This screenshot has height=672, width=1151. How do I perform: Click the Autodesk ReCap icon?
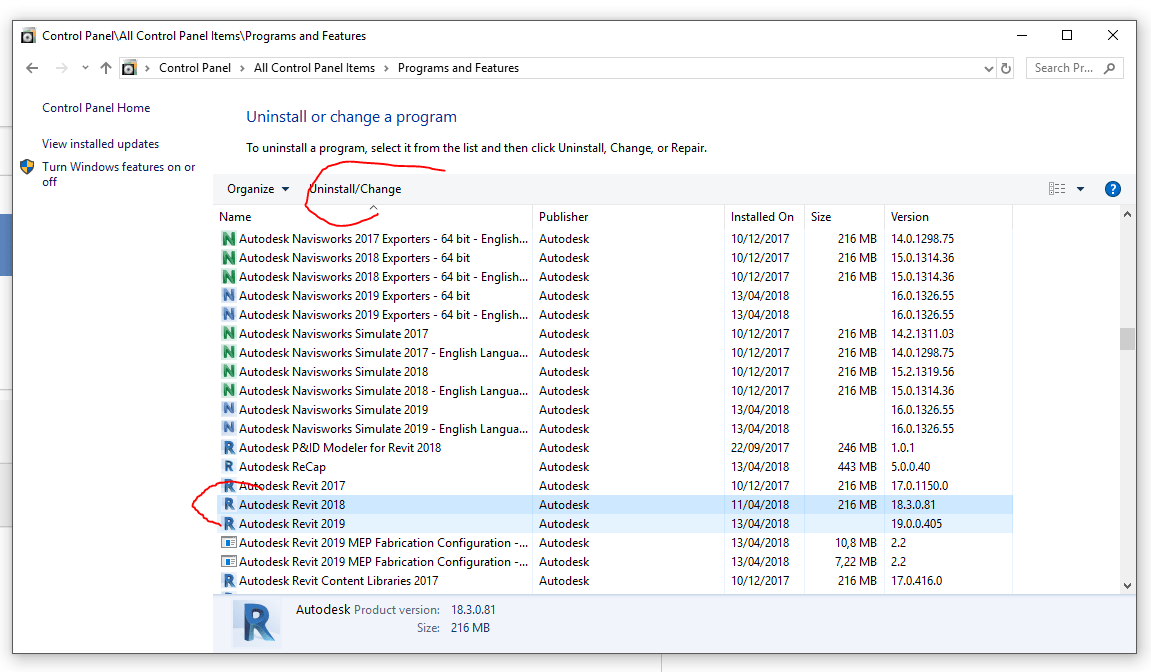(228, 467)
